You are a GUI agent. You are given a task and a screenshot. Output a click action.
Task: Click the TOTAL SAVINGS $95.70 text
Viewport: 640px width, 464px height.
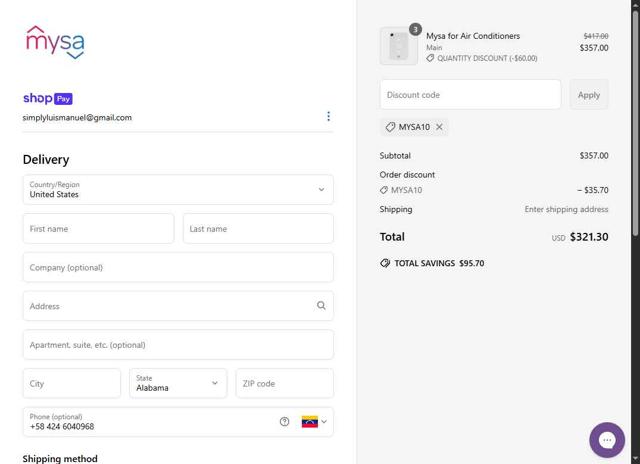439,263
